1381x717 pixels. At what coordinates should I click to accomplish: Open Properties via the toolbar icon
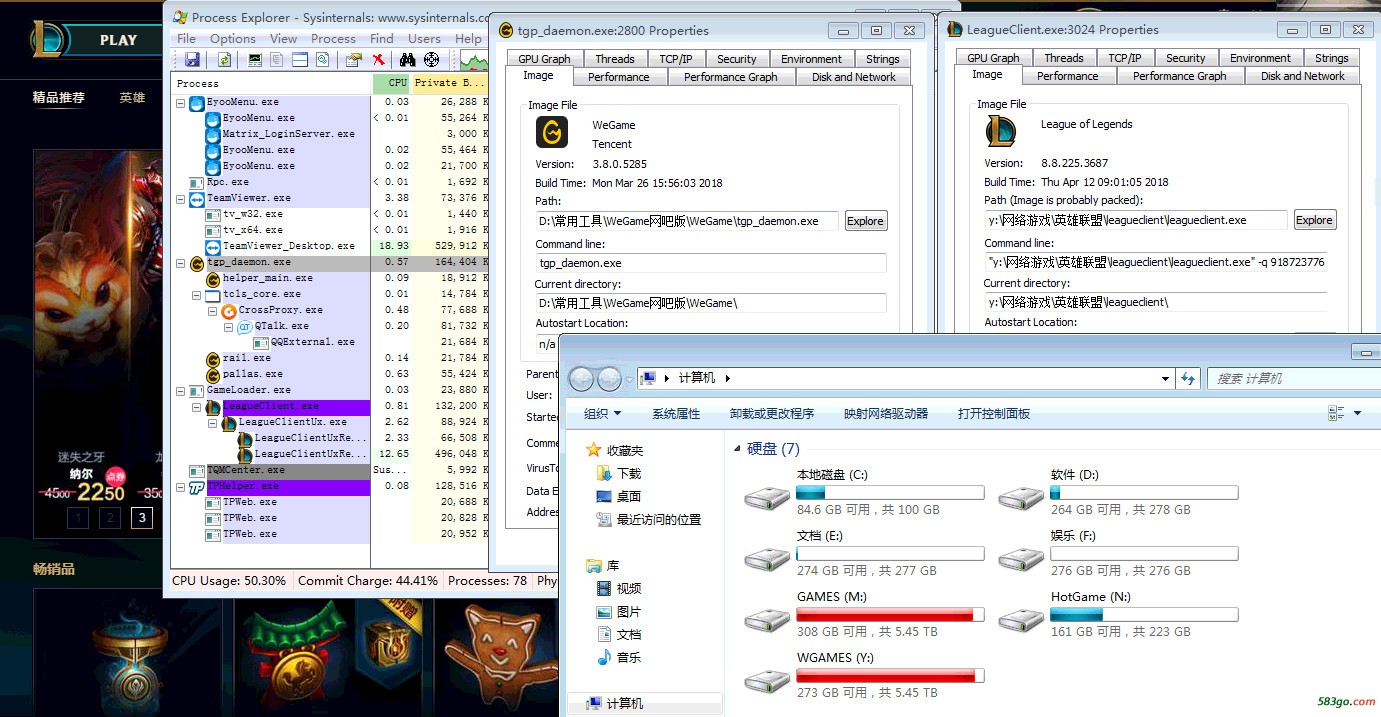[x=353, y=60]
